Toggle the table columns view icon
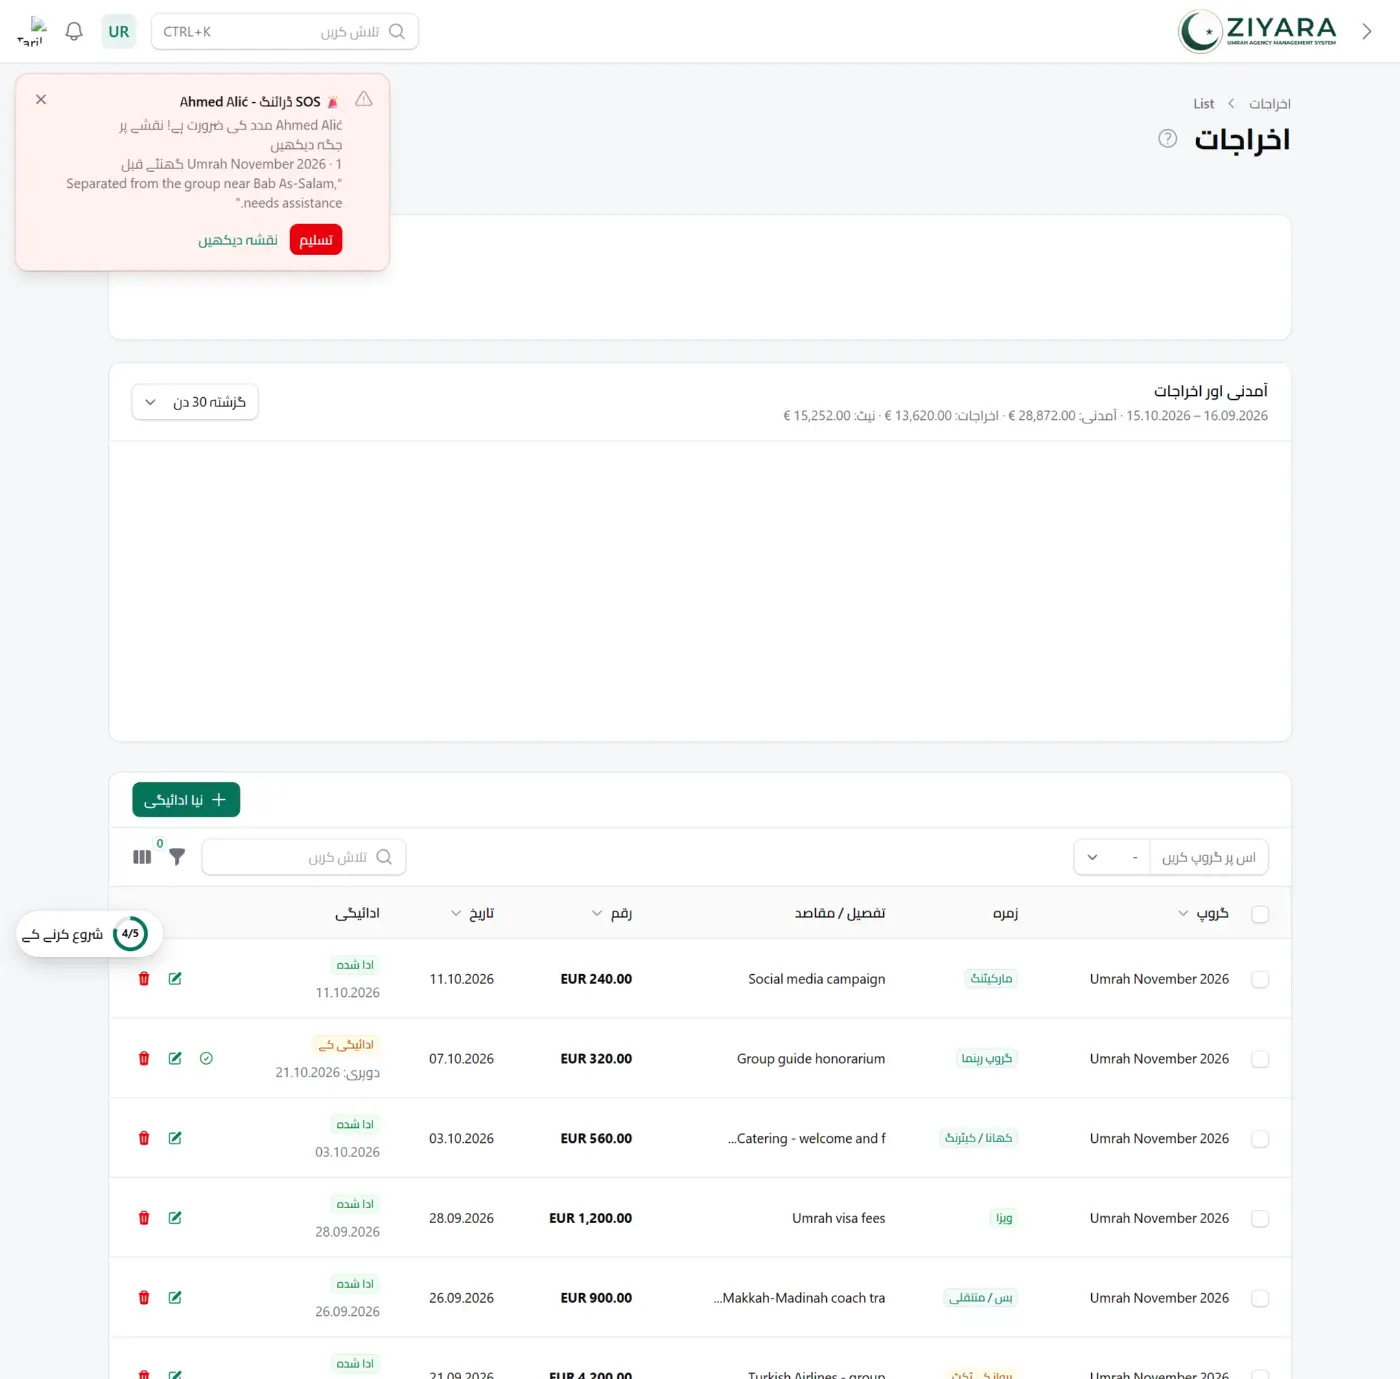 coord(142,857)
